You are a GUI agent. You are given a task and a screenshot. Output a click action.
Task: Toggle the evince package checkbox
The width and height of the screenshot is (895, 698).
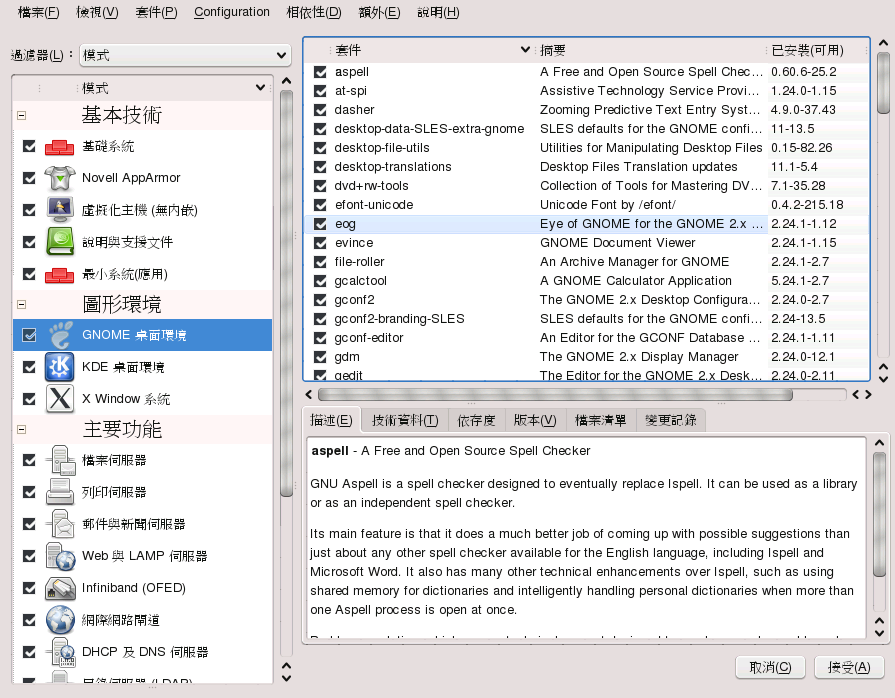pos(320,243)
